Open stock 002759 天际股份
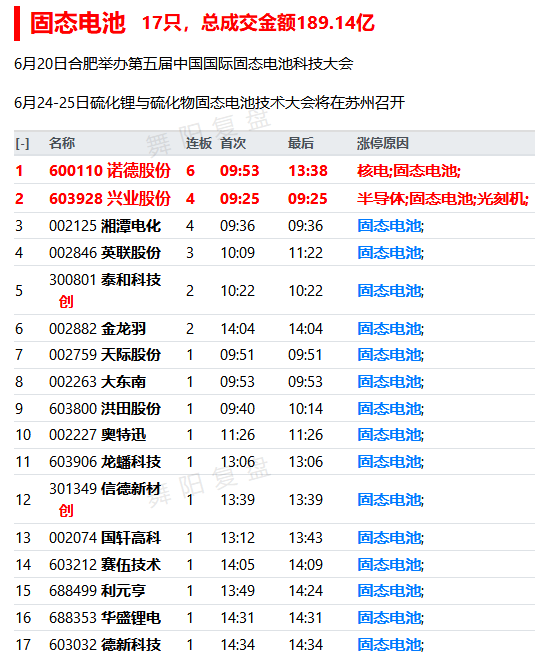The image size is (535, 662). click(105, 355)
